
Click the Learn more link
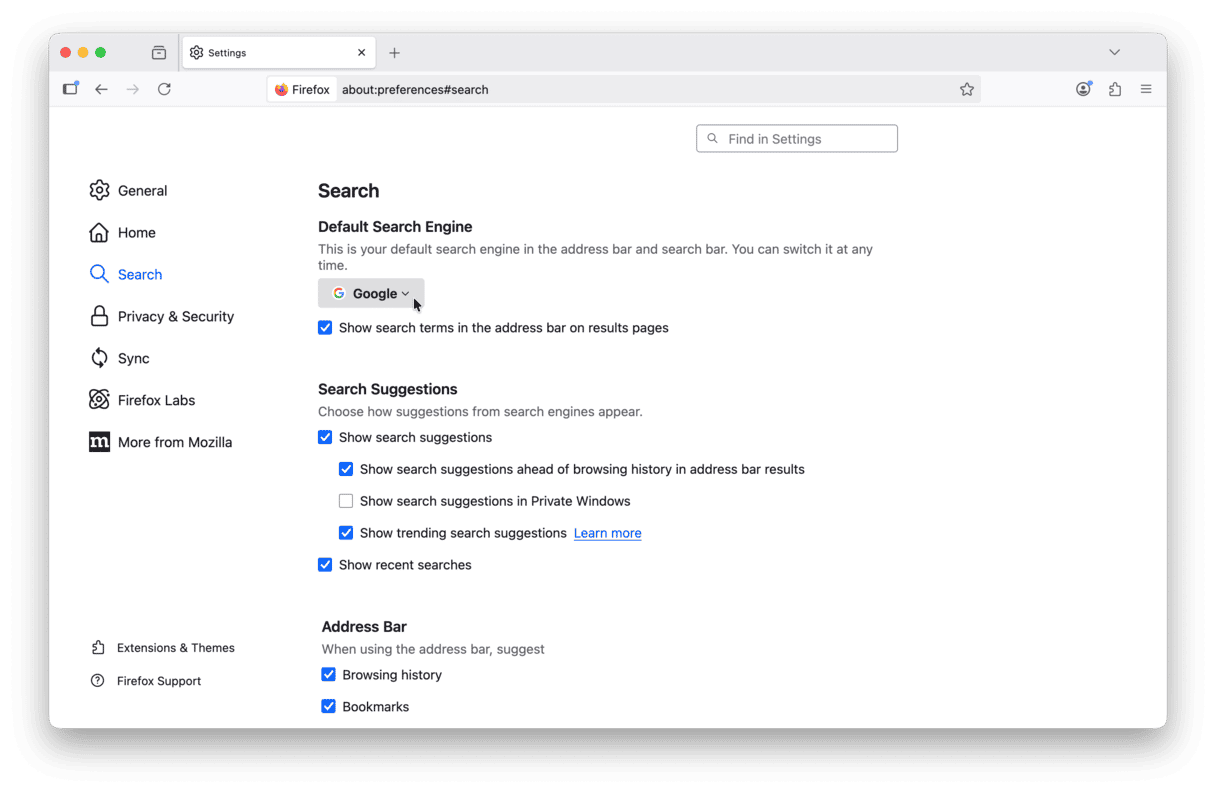pyautogui.click(x=607, y=533)
